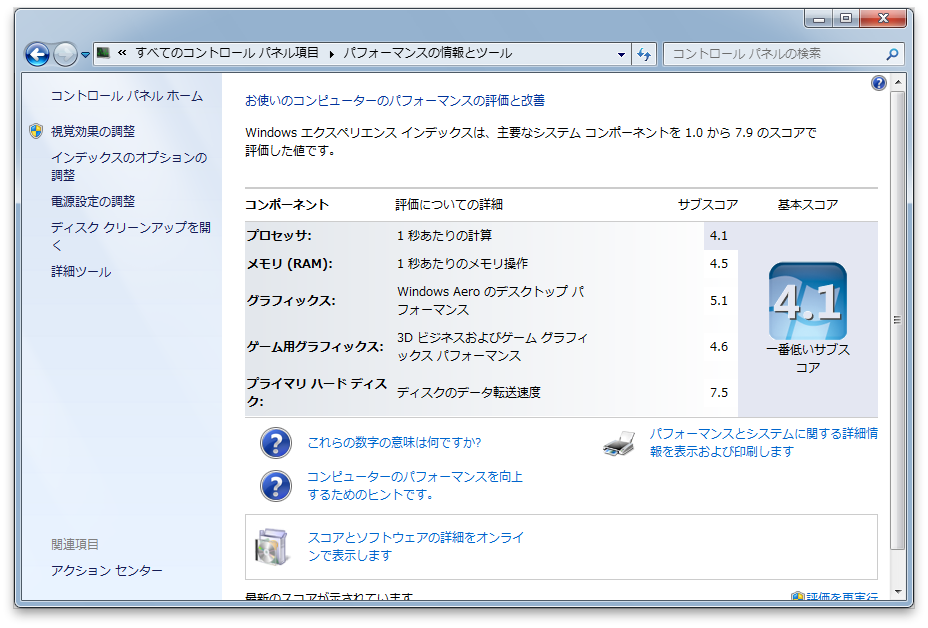Open インデックスのオプションの調整 link
Viewport: 928px width, 628px height.
129,166
